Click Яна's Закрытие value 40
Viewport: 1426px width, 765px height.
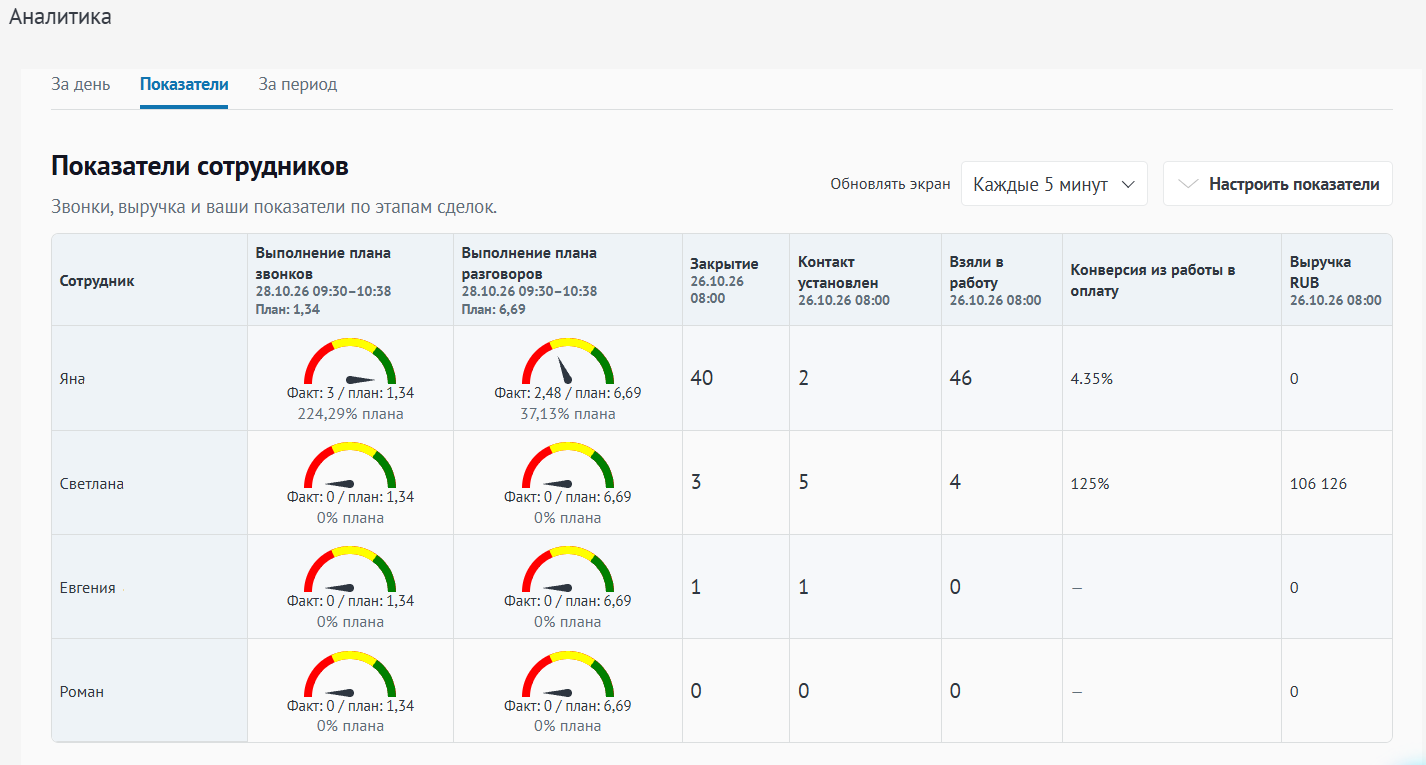click(701, 378)
